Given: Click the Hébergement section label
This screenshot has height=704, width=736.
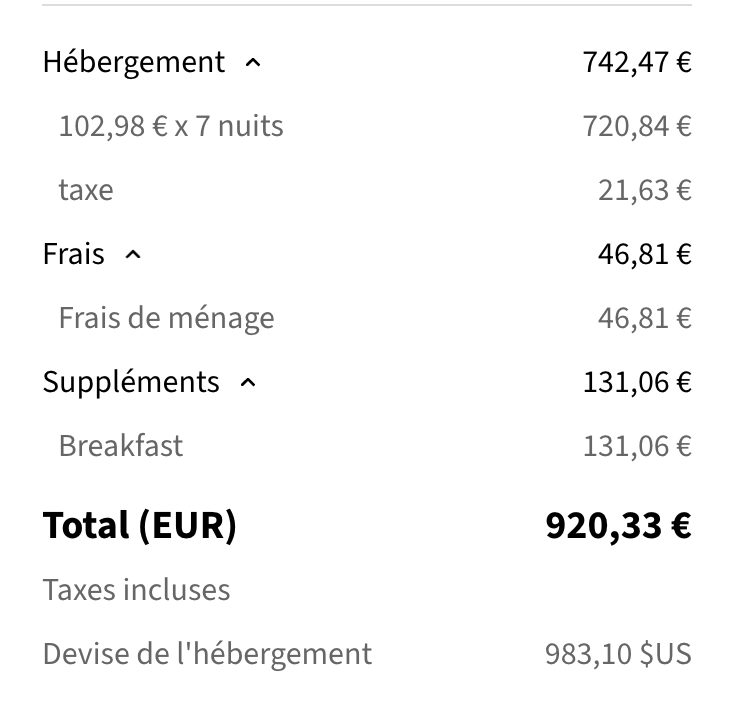Looking at the screenshot, I should click(134, 62).
